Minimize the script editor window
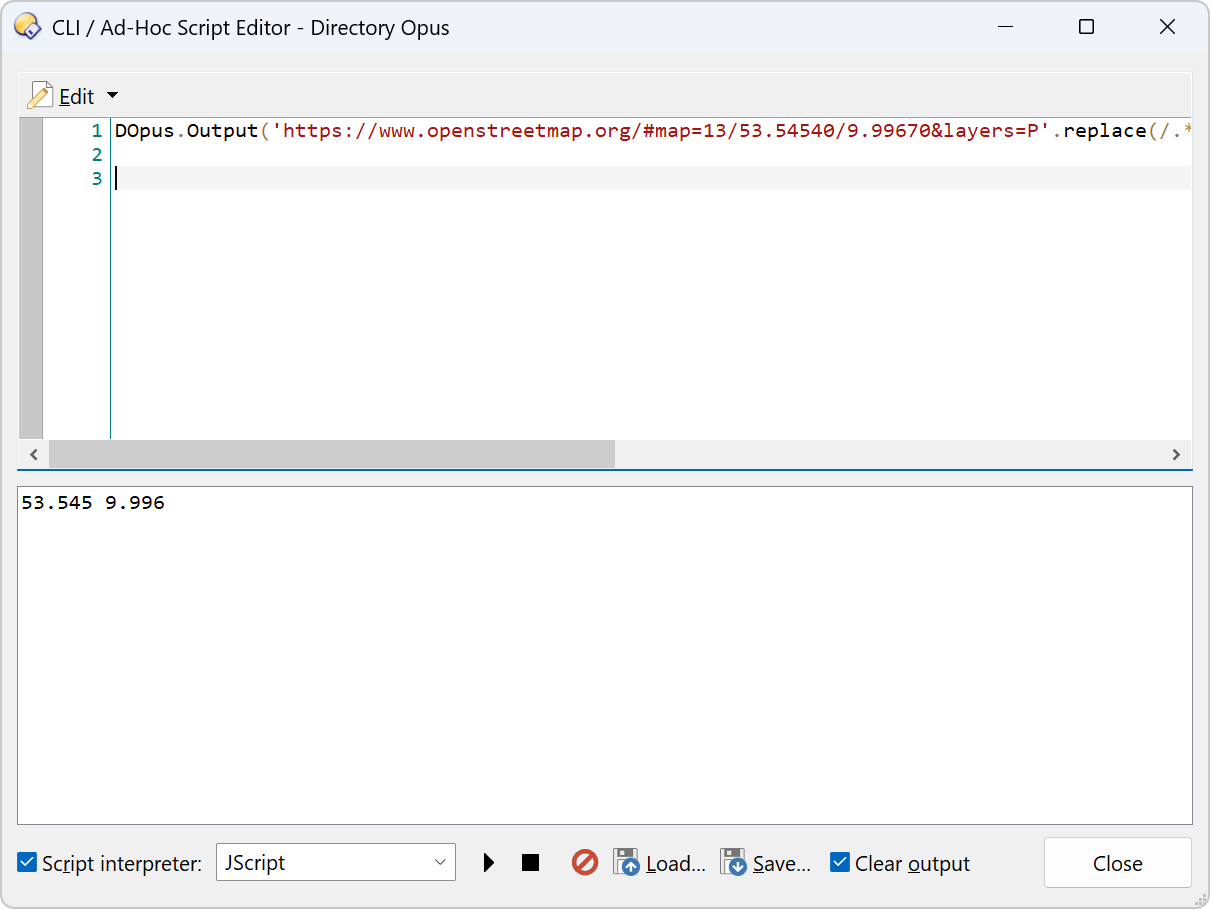 click(1006, 27)
